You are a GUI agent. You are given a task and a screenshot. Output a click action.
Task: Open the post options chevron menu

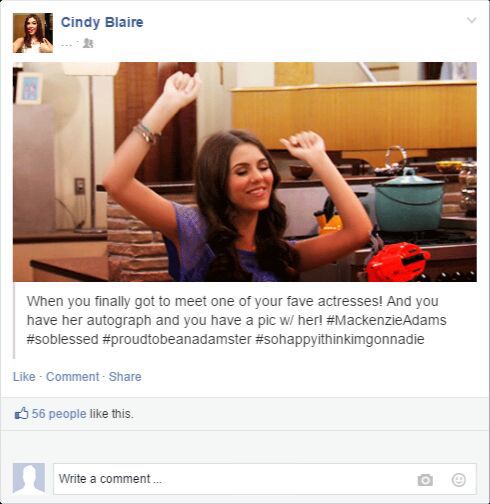471,20
